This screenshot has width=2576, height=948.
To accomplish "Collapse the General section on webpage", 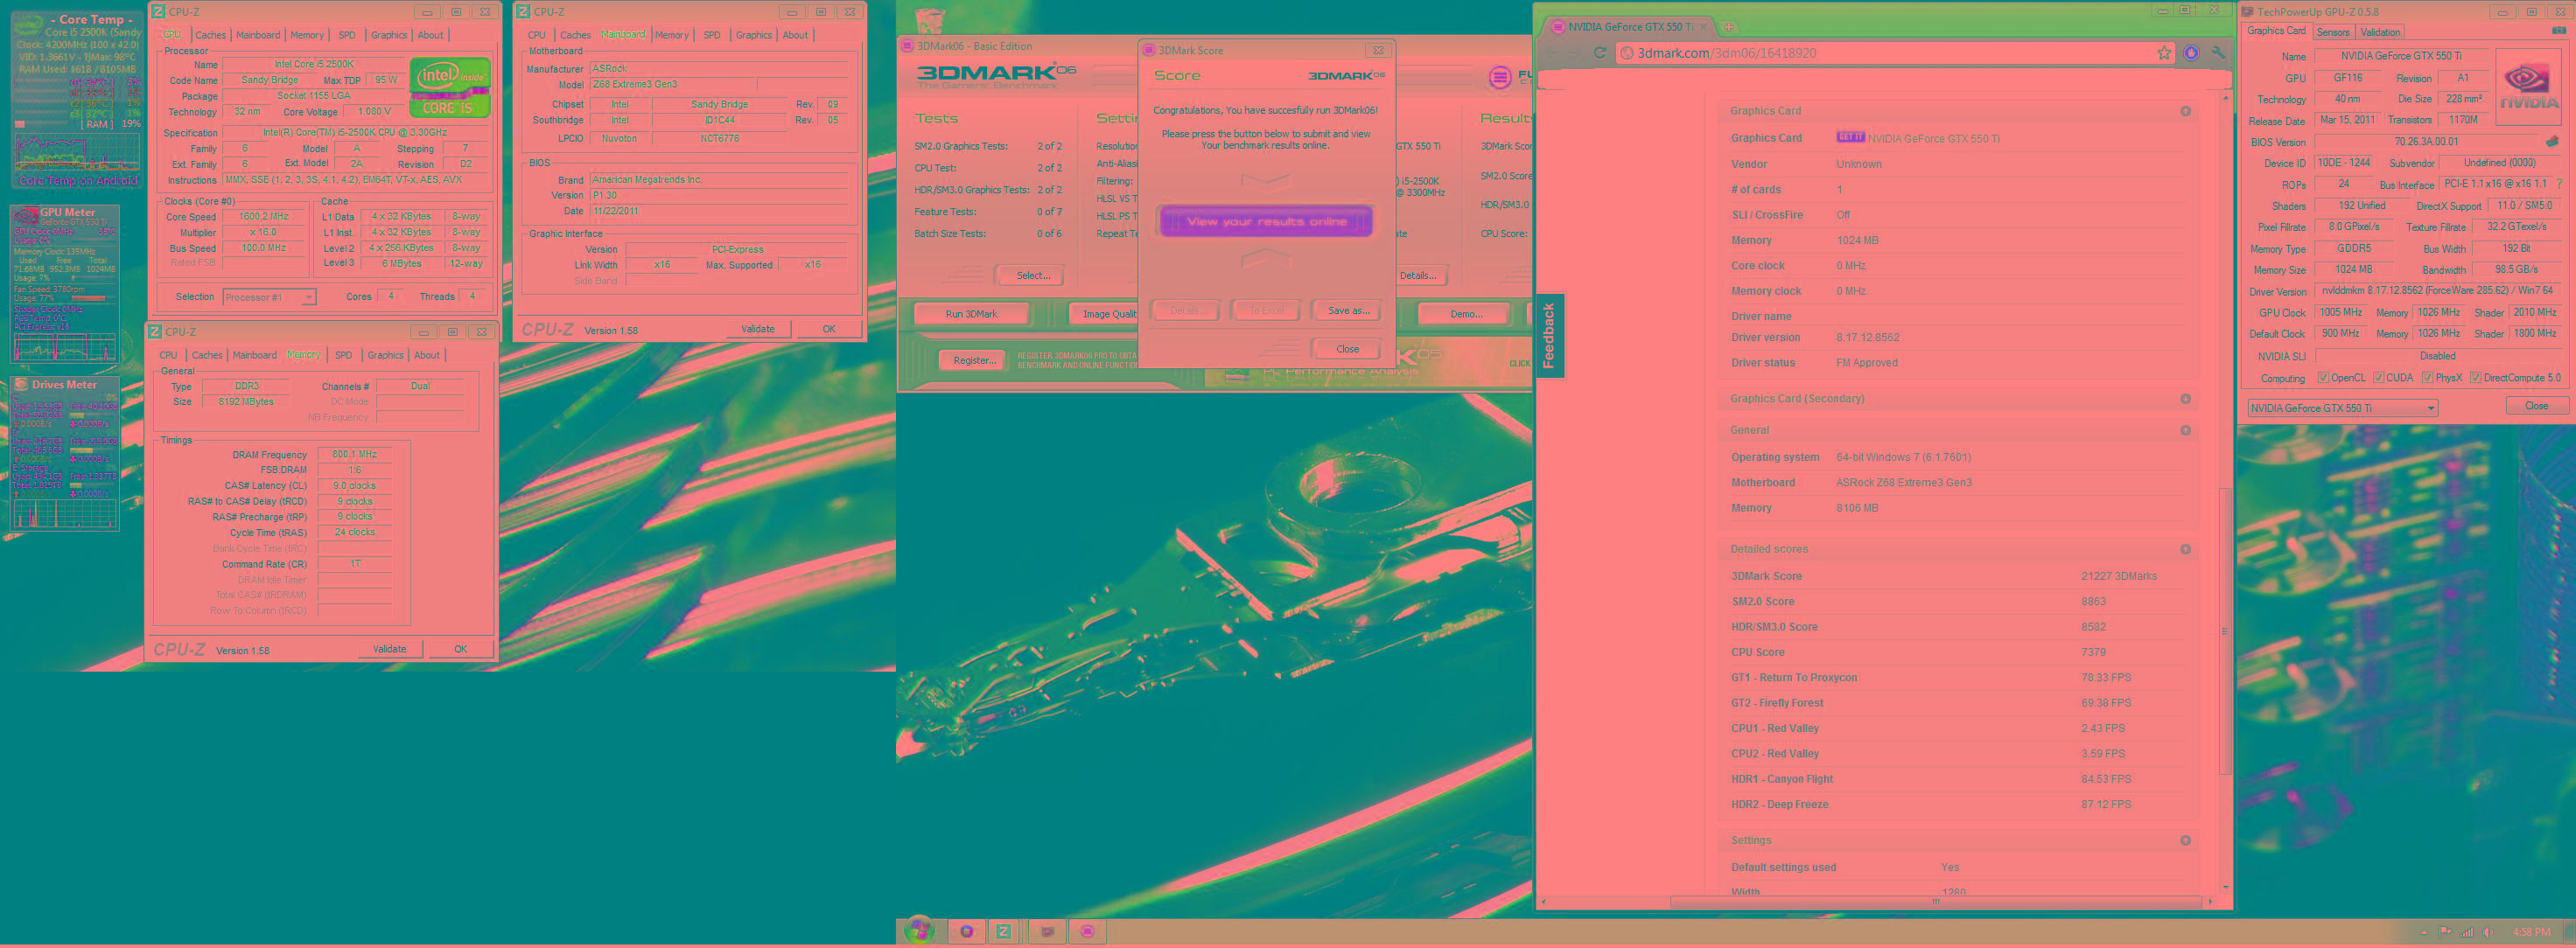I will pos(2185,430).
